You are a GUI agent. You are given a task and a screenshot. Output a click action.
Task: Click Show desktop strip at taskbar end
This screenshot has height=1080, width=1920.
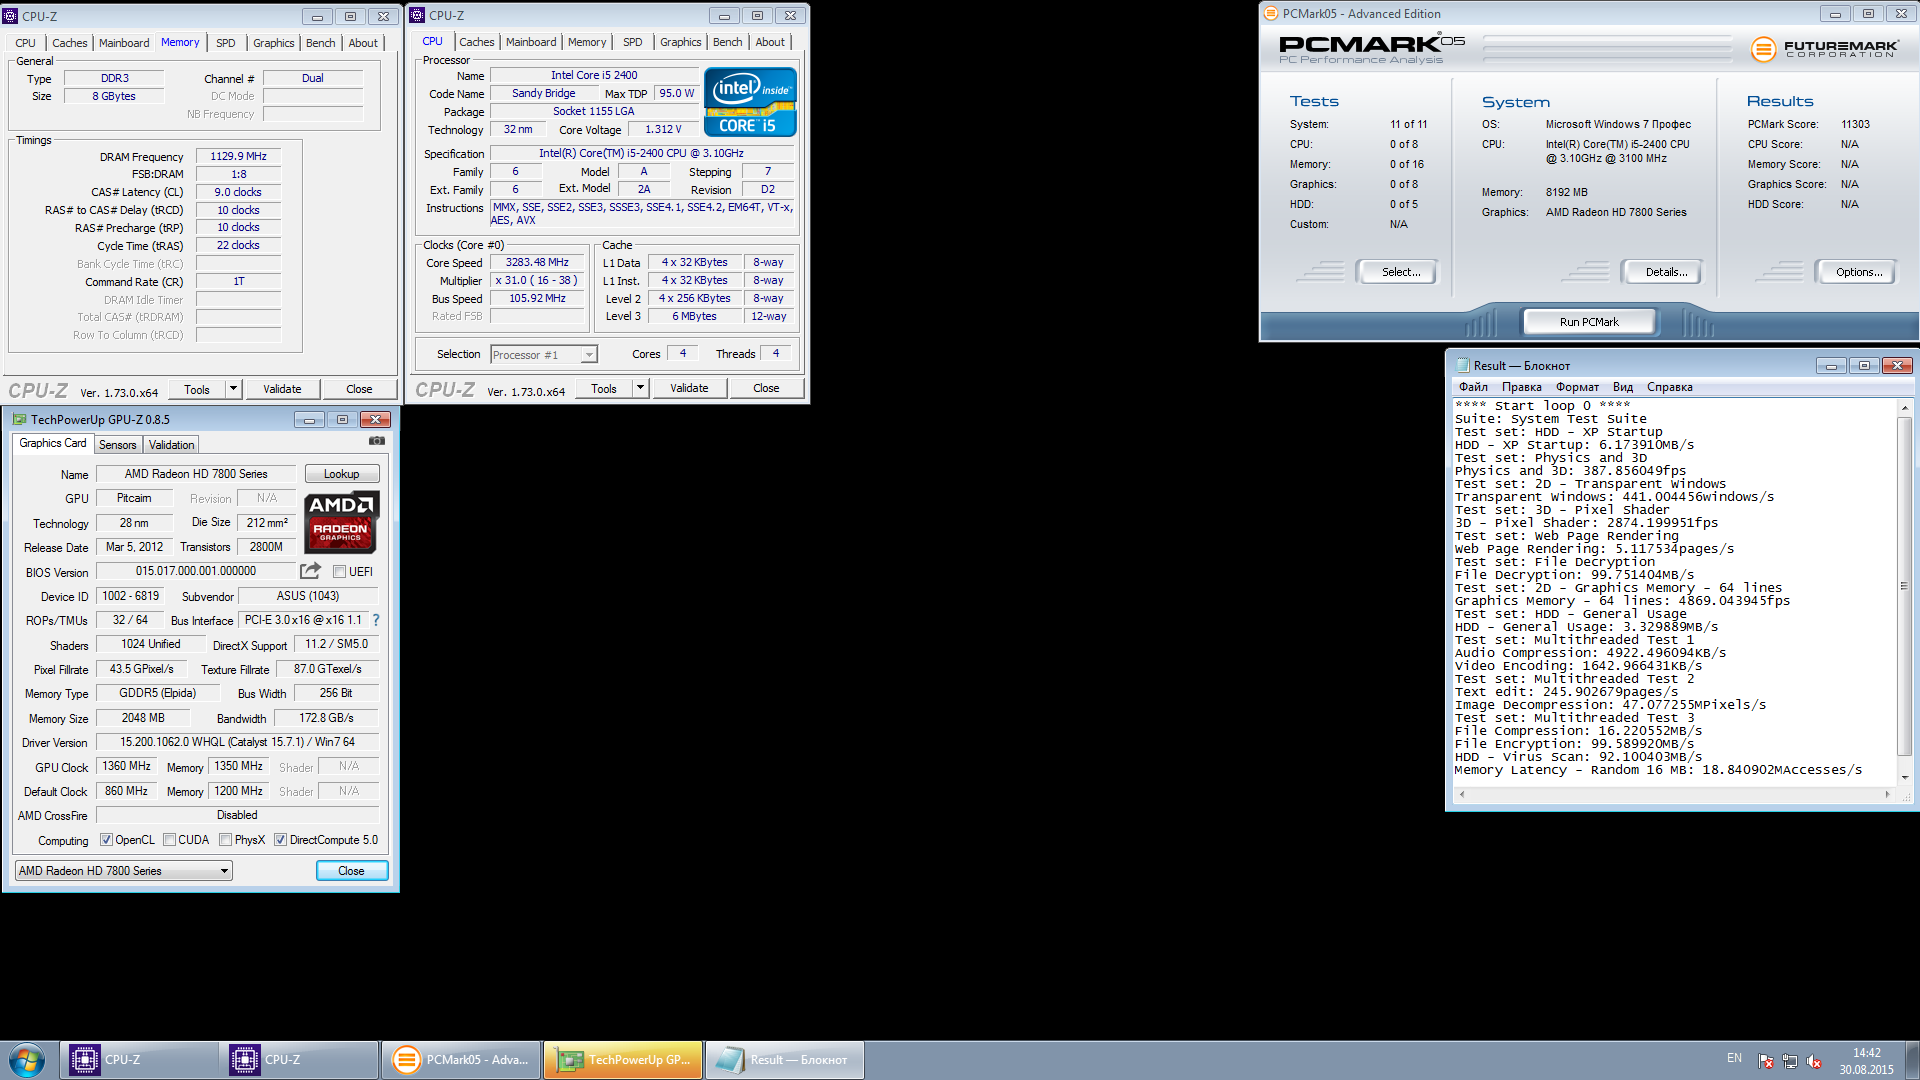[1912, 1060]
